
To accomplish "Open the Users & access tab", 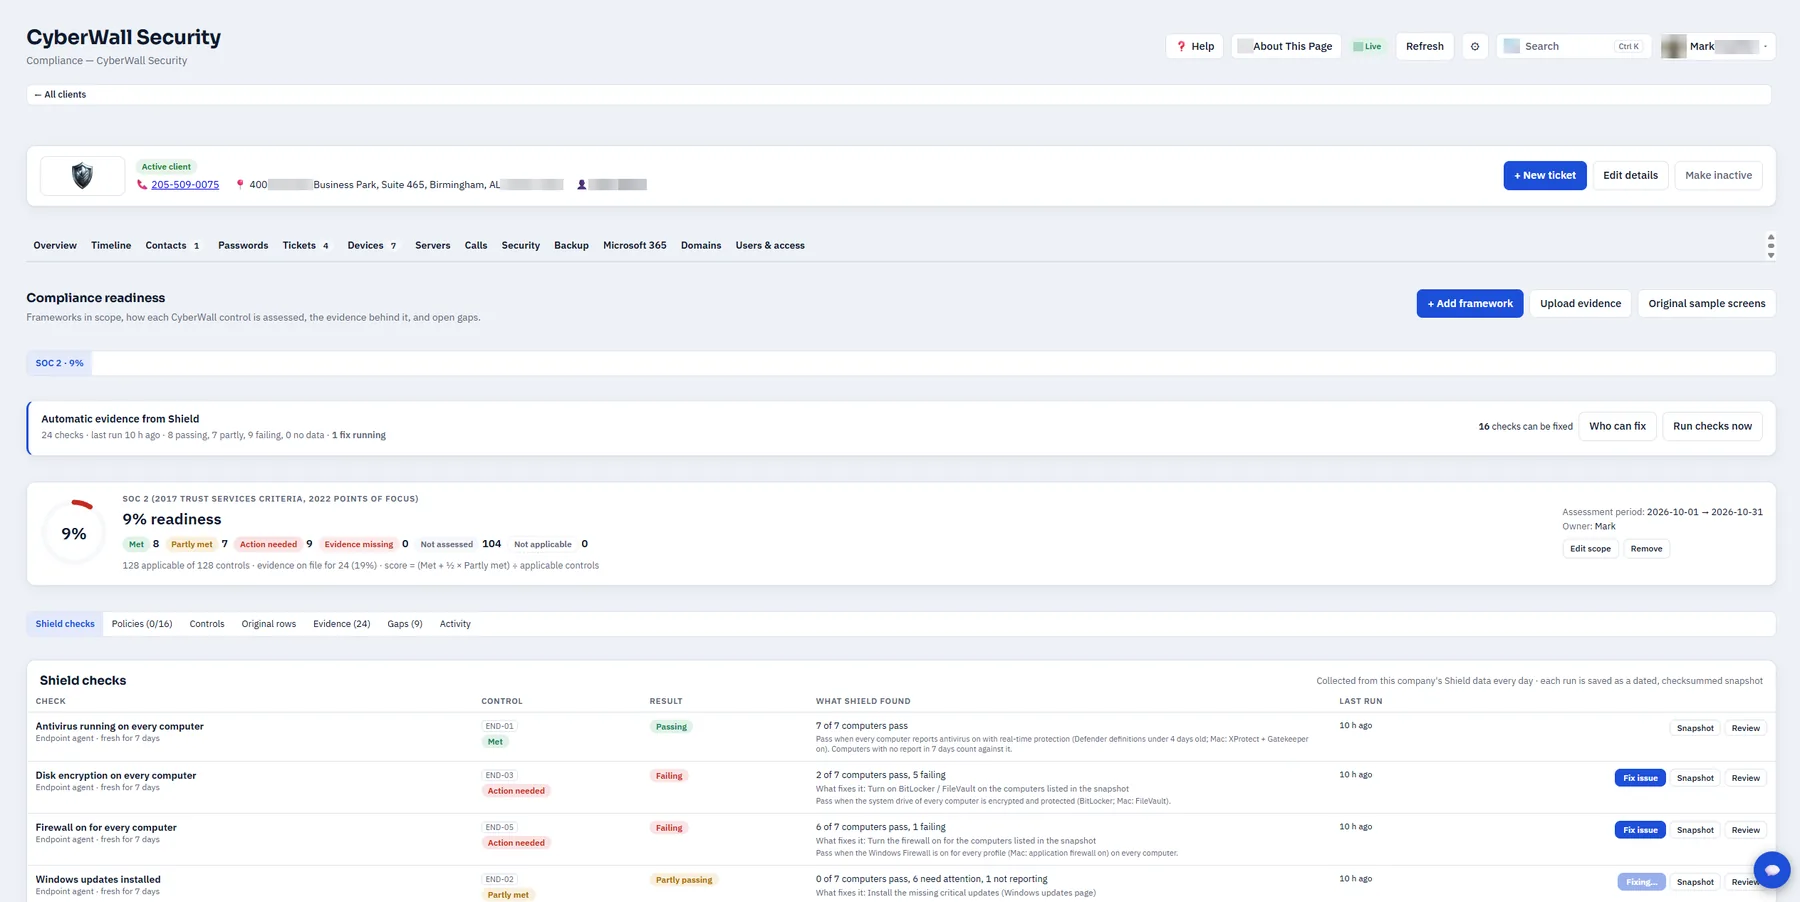I will (770, 246).
